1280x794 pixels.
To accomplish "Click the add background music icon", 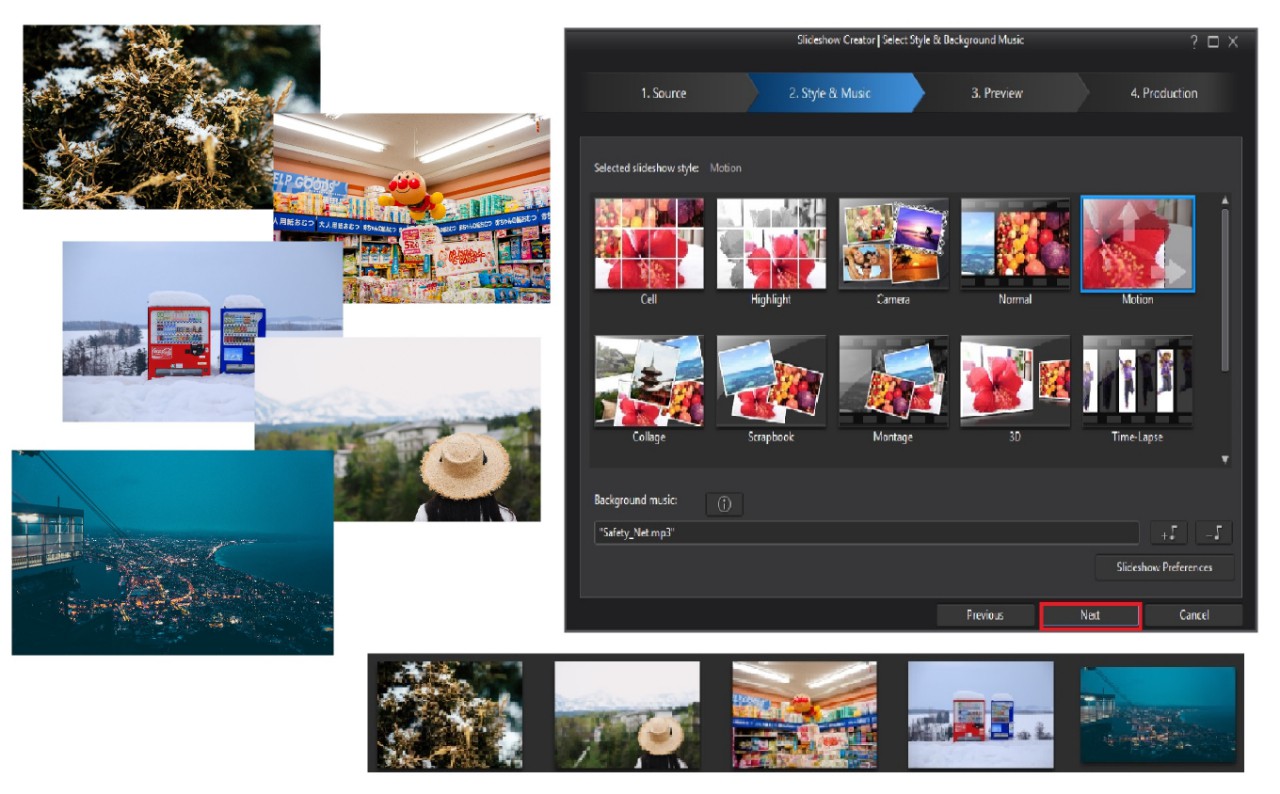I will (x=1167, y=533).
